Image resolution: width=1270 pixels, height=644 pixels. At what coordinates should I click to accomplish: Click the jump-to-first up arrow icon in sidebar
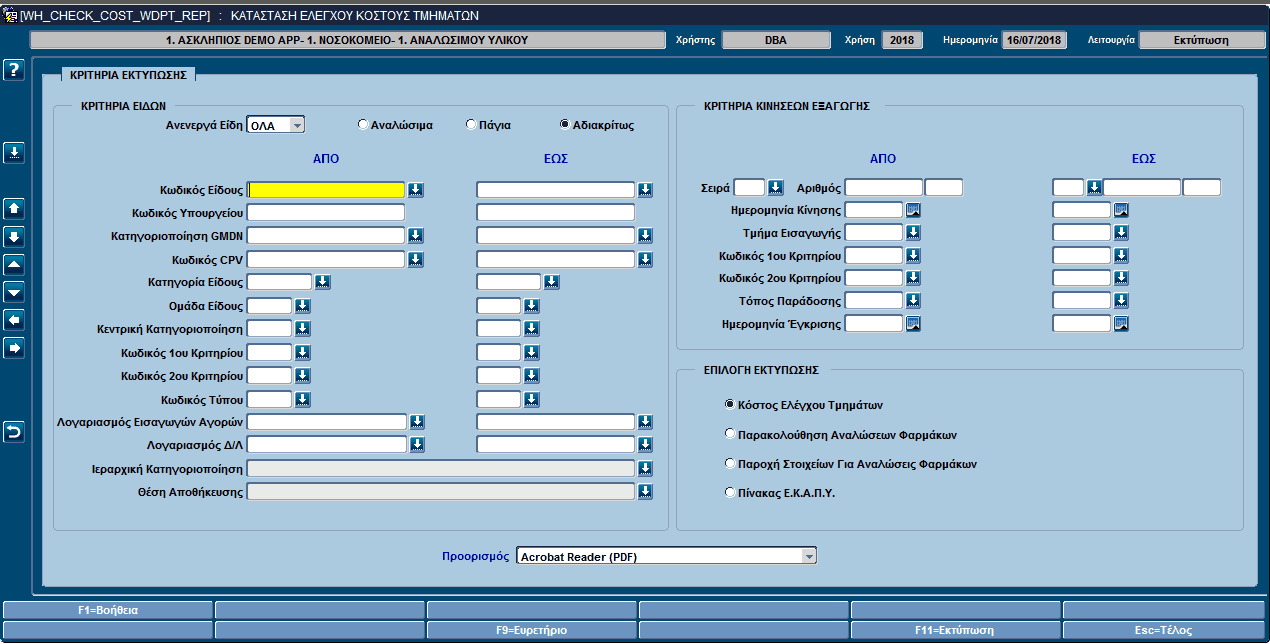coord(14,209)
